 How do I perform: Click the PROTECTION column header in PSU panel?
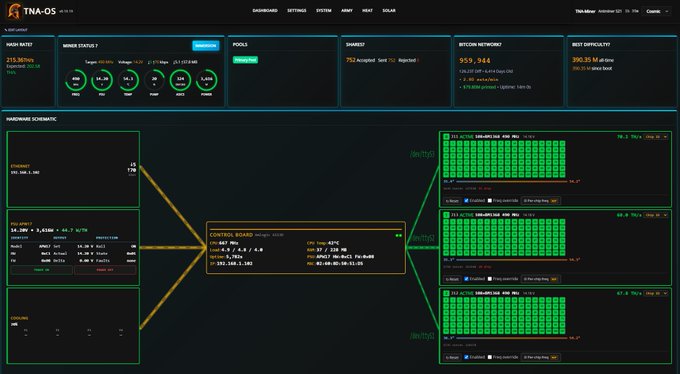[x=107, y=238]
